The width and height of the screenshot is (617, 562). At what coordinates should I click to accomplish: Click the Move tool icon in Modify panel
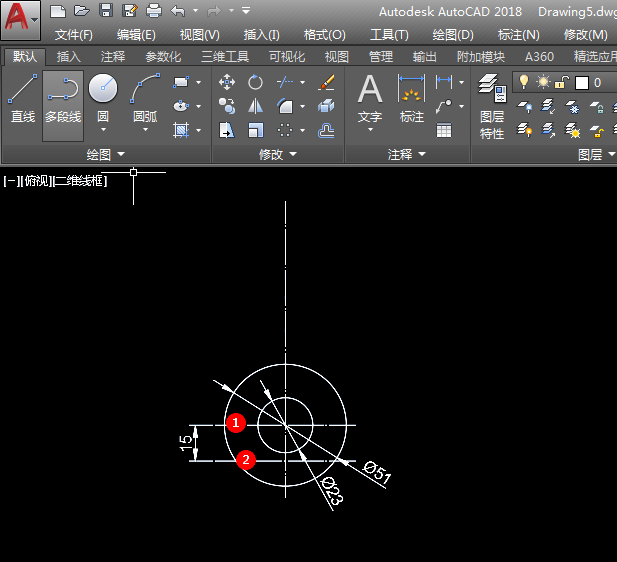[x=227, y=82]
